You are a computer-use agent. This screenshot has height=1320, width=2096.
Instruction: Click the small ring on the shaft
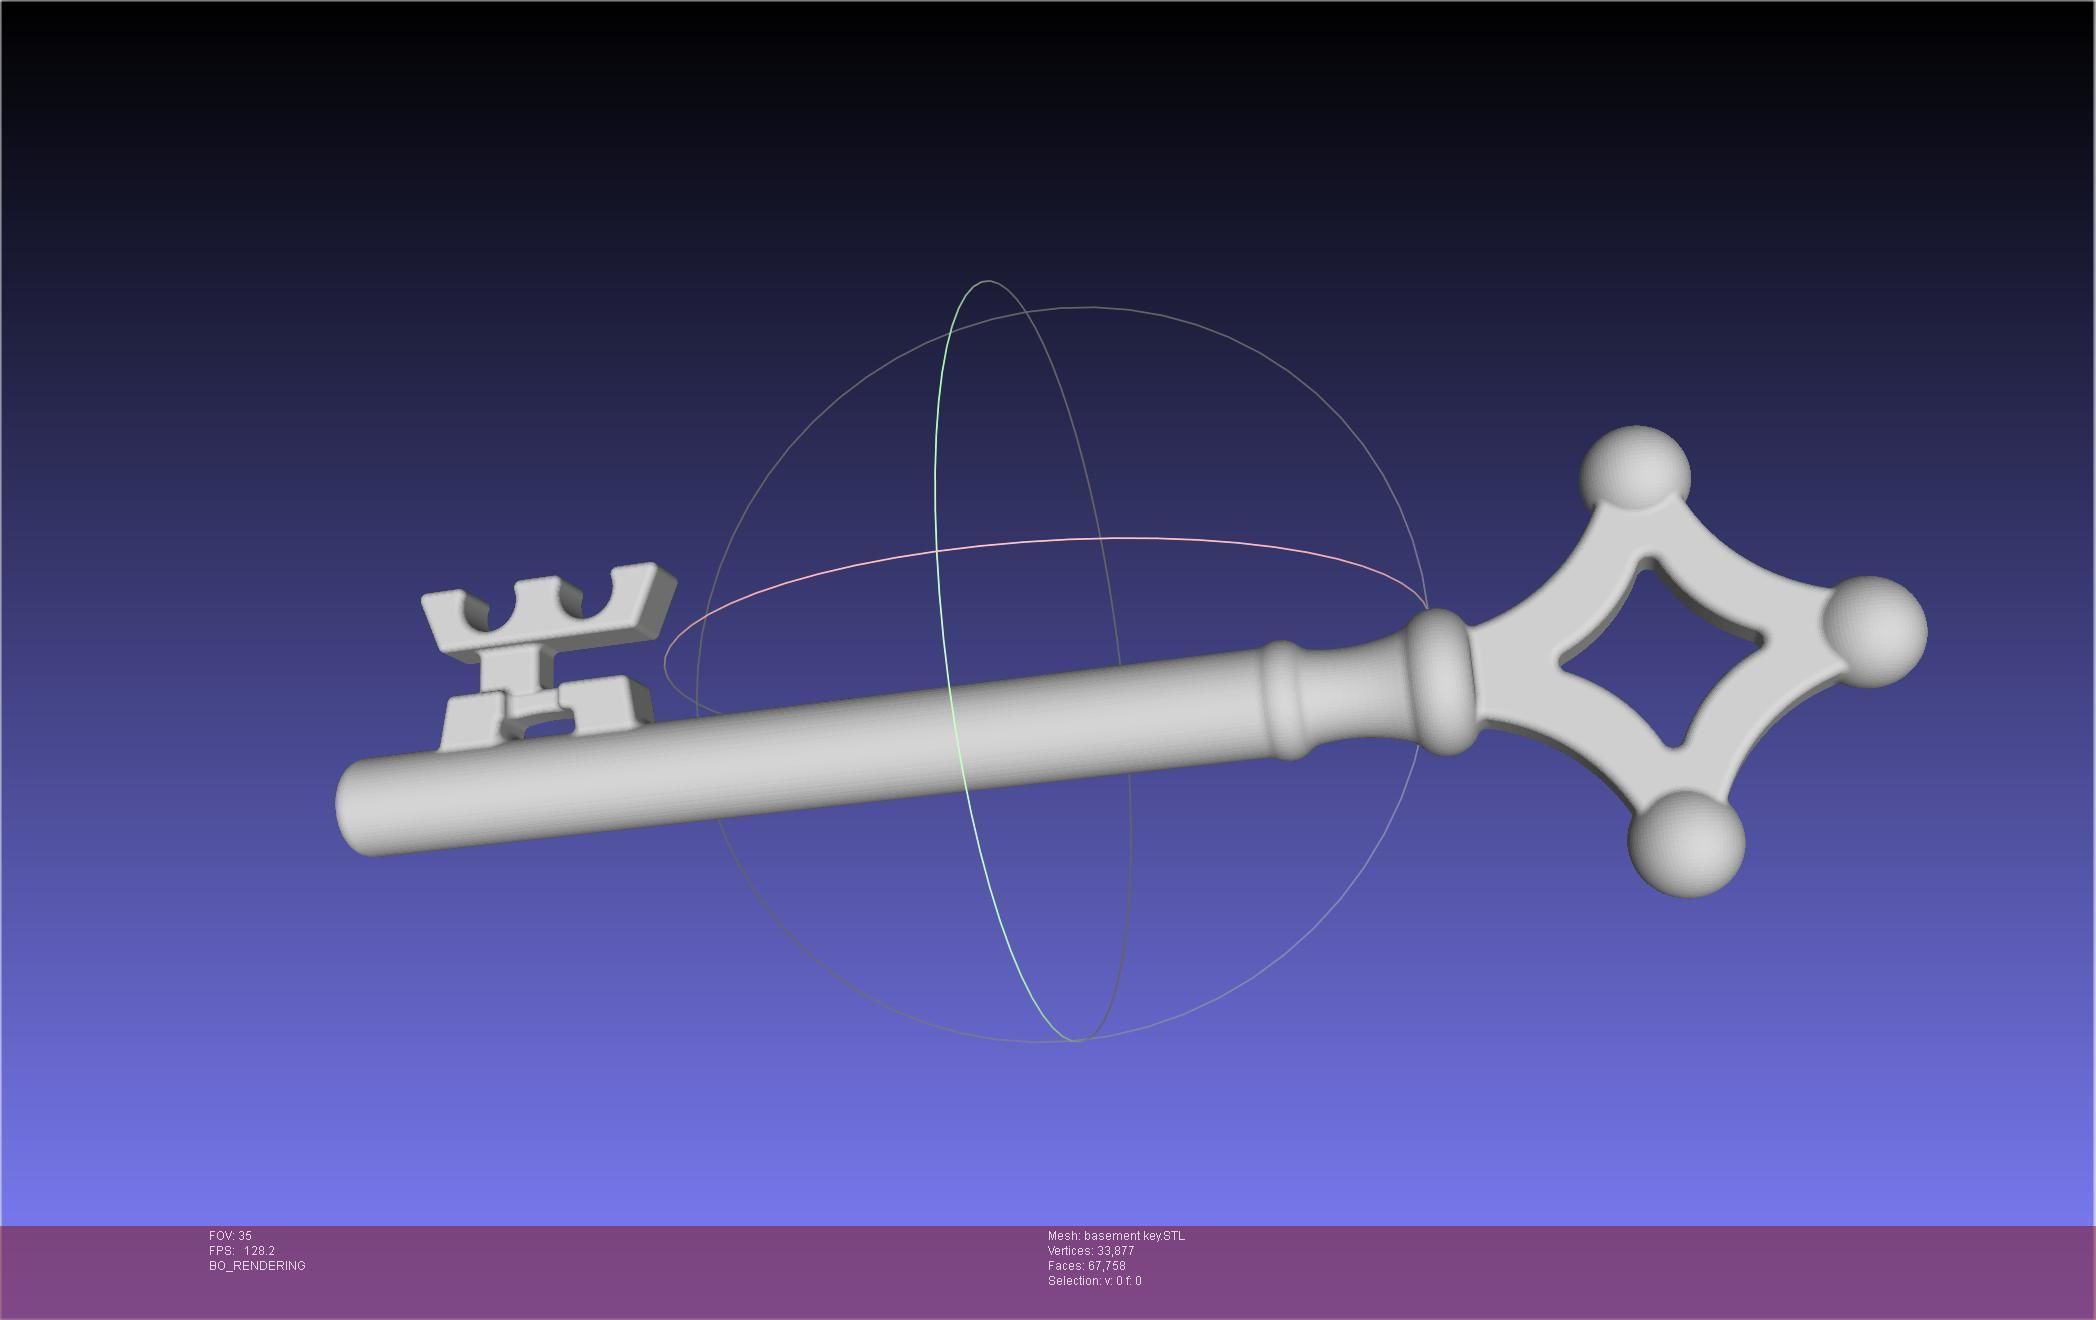click(1285, 699)
